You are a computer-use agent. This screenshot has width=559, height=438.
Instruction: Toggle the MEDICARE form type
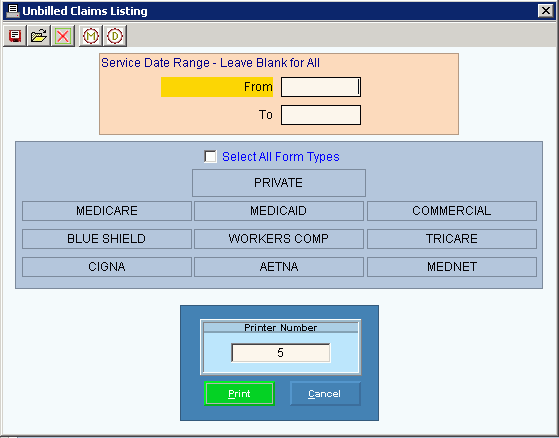click(x=107, y=211)
